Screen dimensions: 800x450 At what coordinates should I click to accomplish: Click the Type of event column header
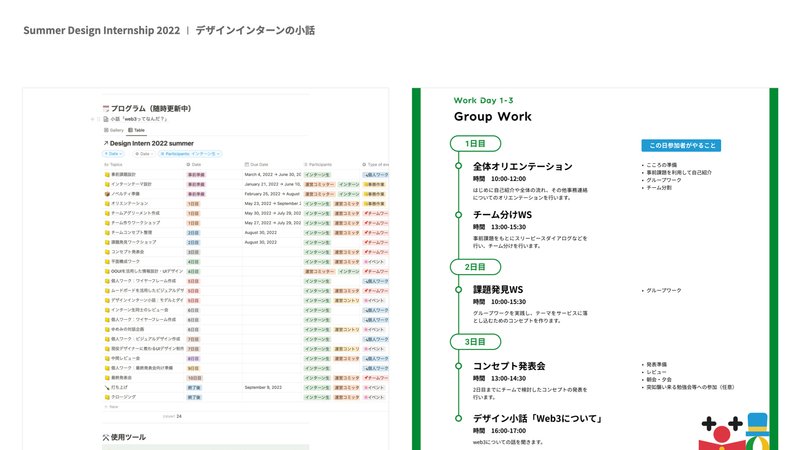tap(376, 164)
